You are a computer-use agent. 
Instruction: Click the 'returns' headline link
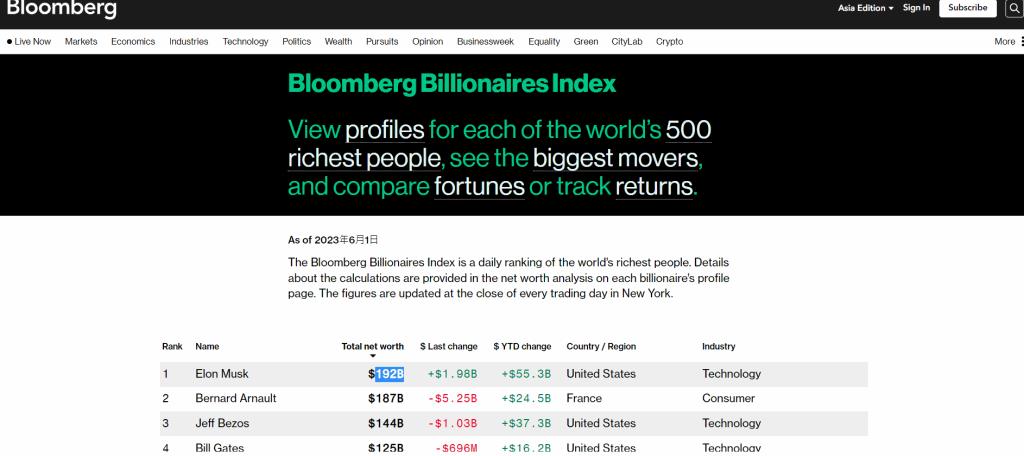tap(653, 187)
